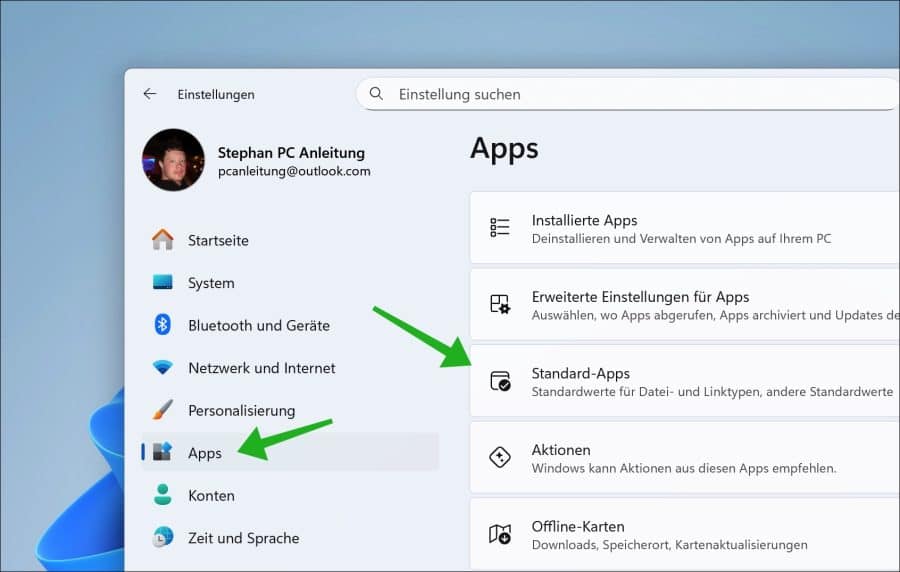Click the search magnifier icon
Viewport: 900px width, 572px height.
(377, 94)
